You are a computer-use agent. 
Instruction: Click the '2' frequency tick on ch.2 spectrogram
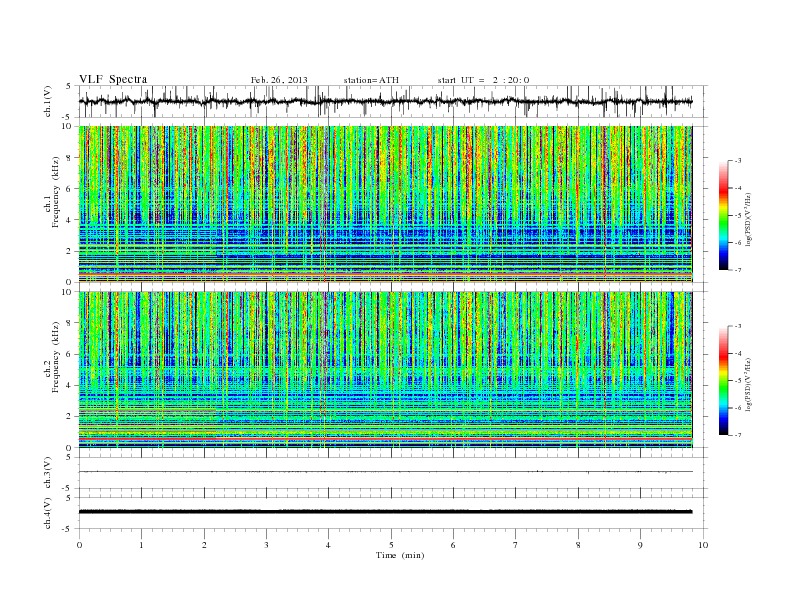pos(69,417)
